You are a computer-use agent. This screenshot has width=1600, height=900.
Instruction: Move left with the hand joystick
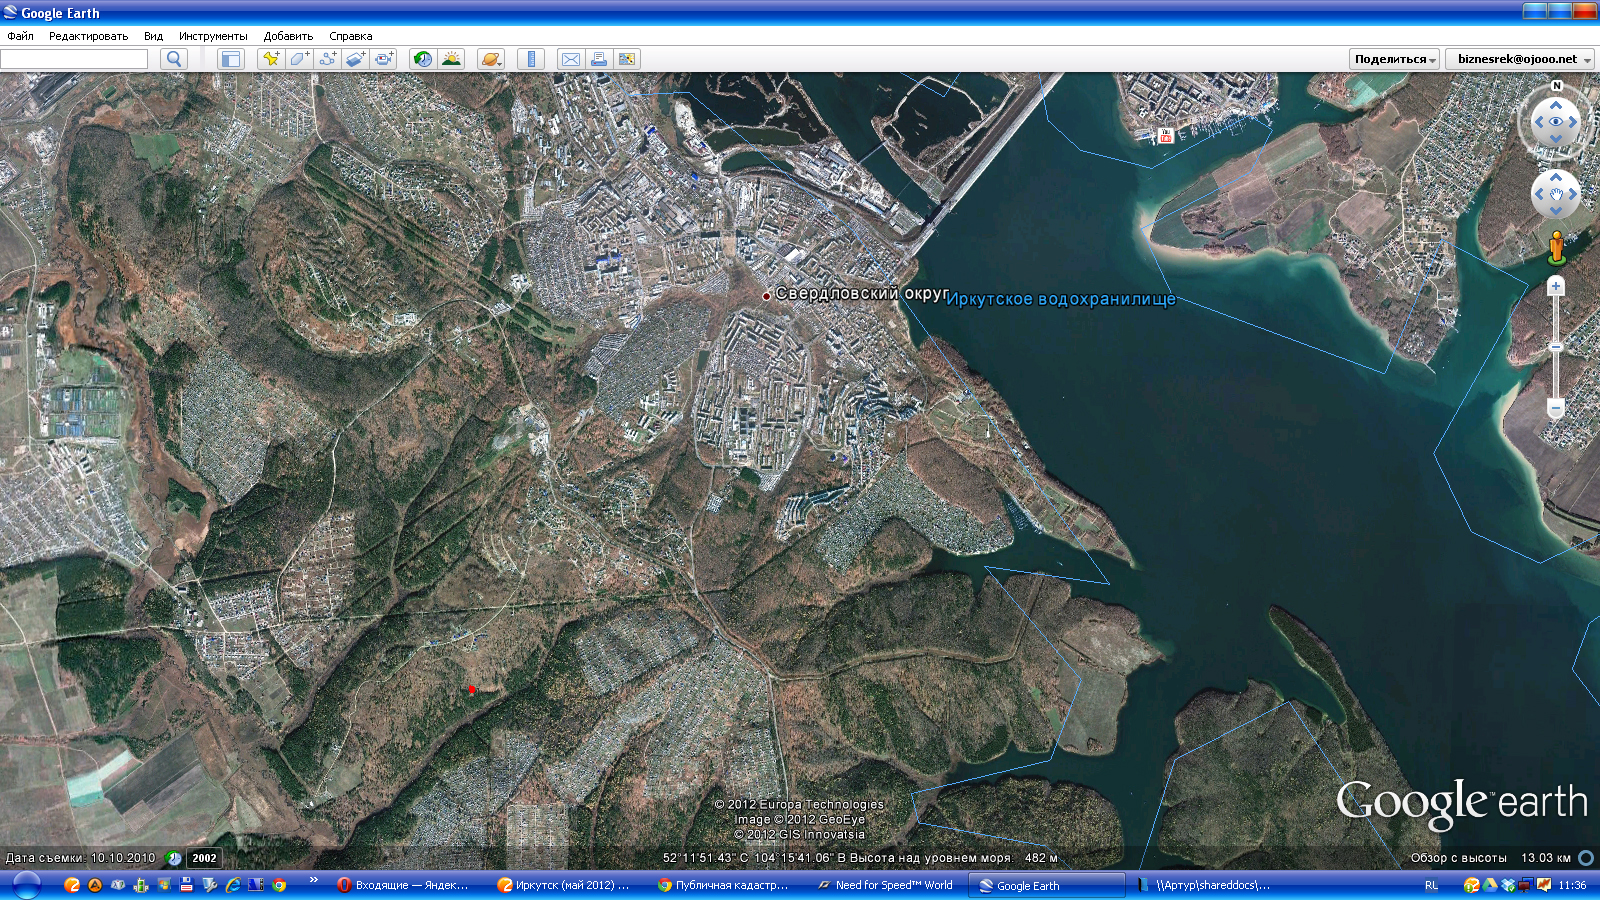tap(1539, 194)
